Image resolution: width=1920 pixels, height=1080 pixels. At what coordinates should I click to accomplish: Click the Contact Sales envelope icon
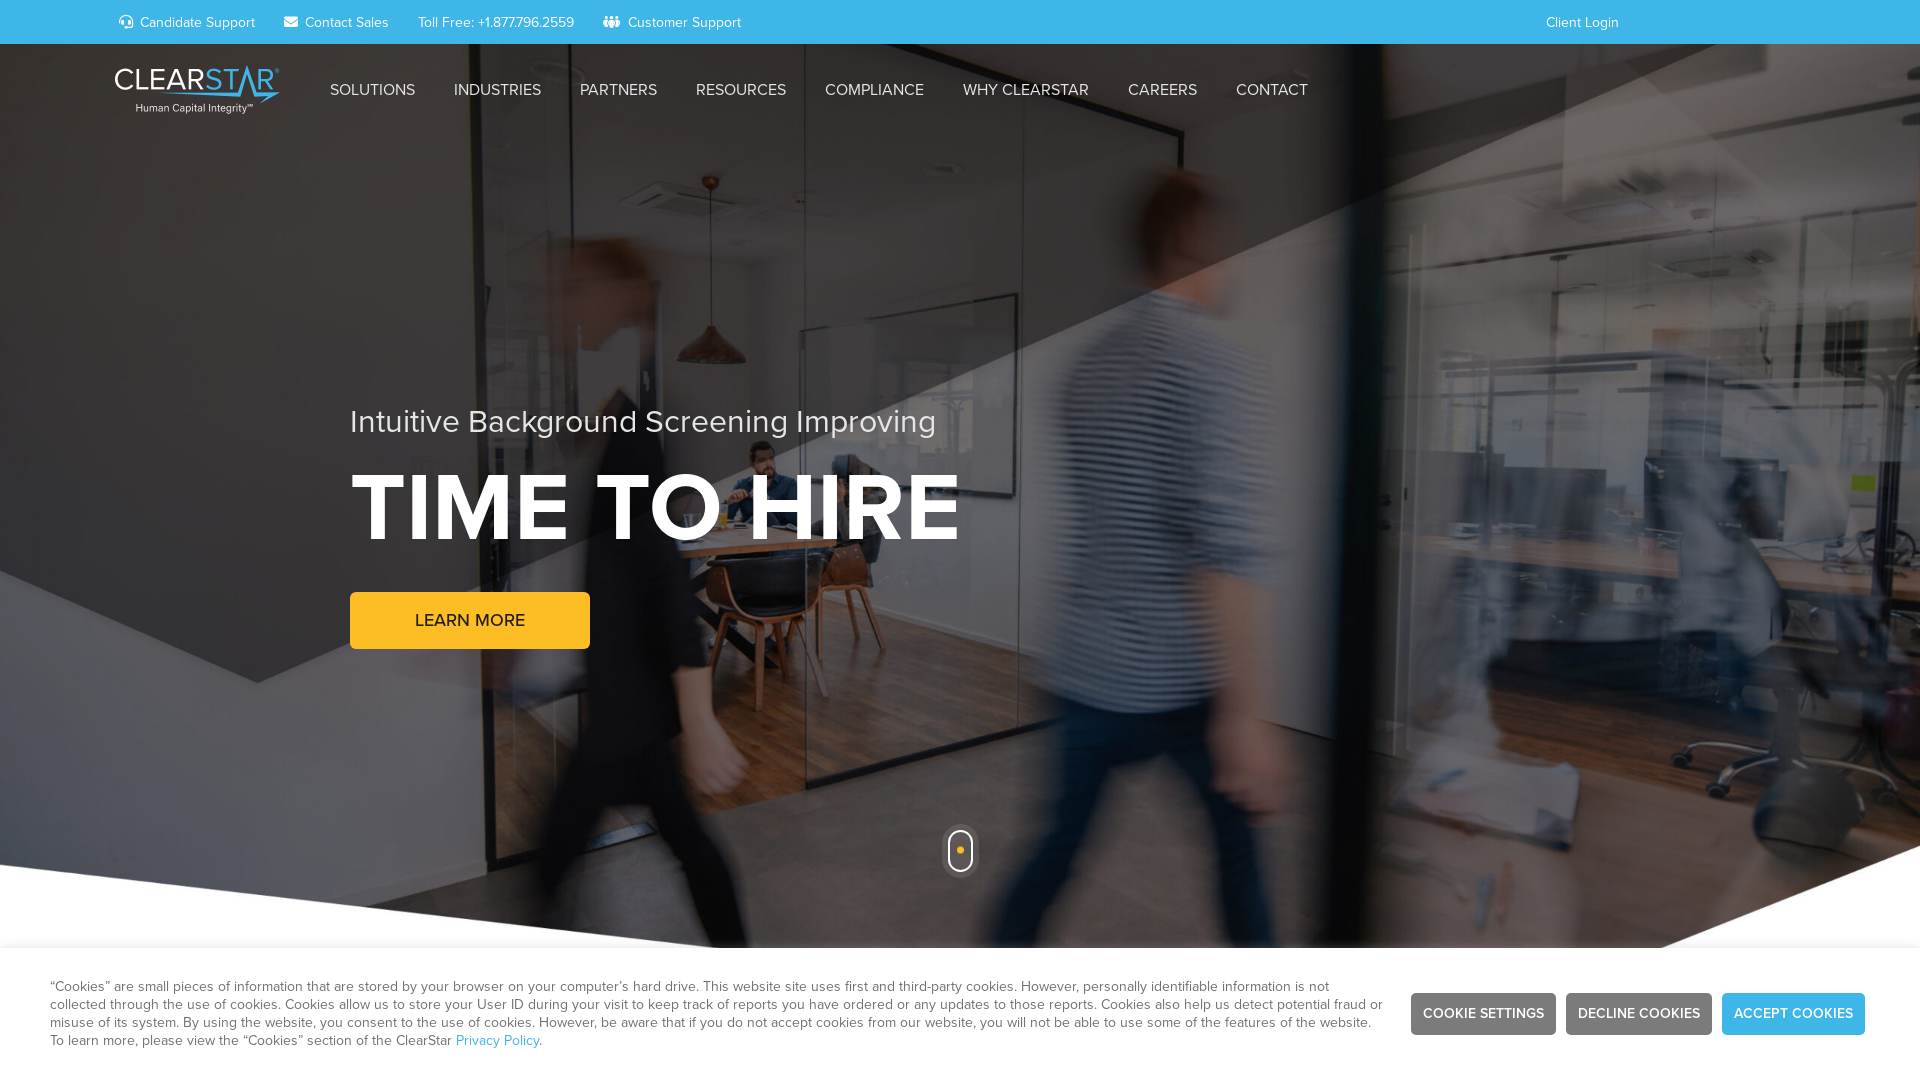coord(291,21)
